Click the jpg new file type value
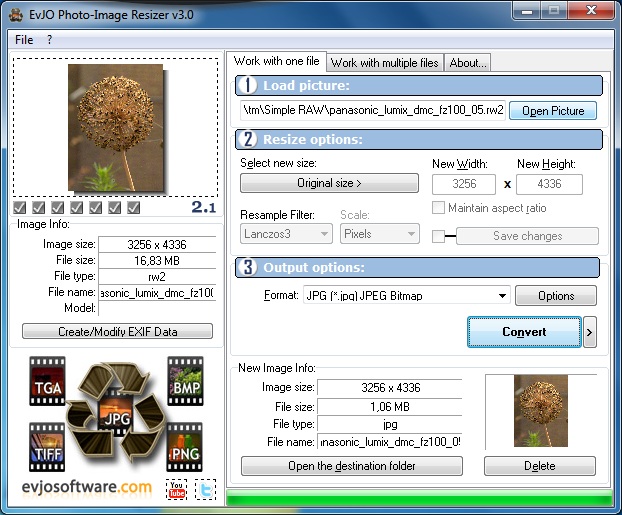 [390, 424]
